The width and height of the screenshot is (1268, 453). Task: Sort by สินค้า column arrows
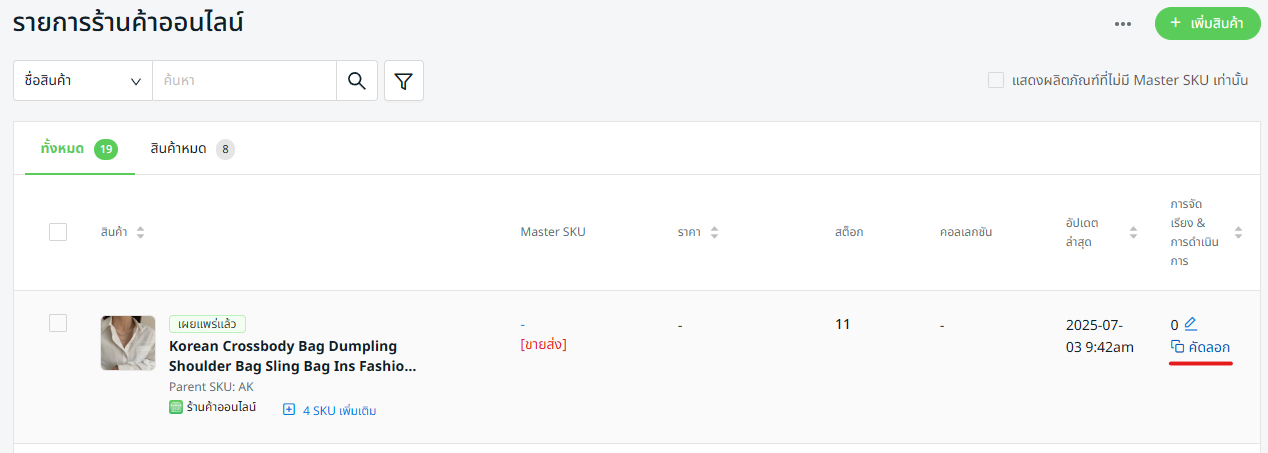[x=140, y=232]
